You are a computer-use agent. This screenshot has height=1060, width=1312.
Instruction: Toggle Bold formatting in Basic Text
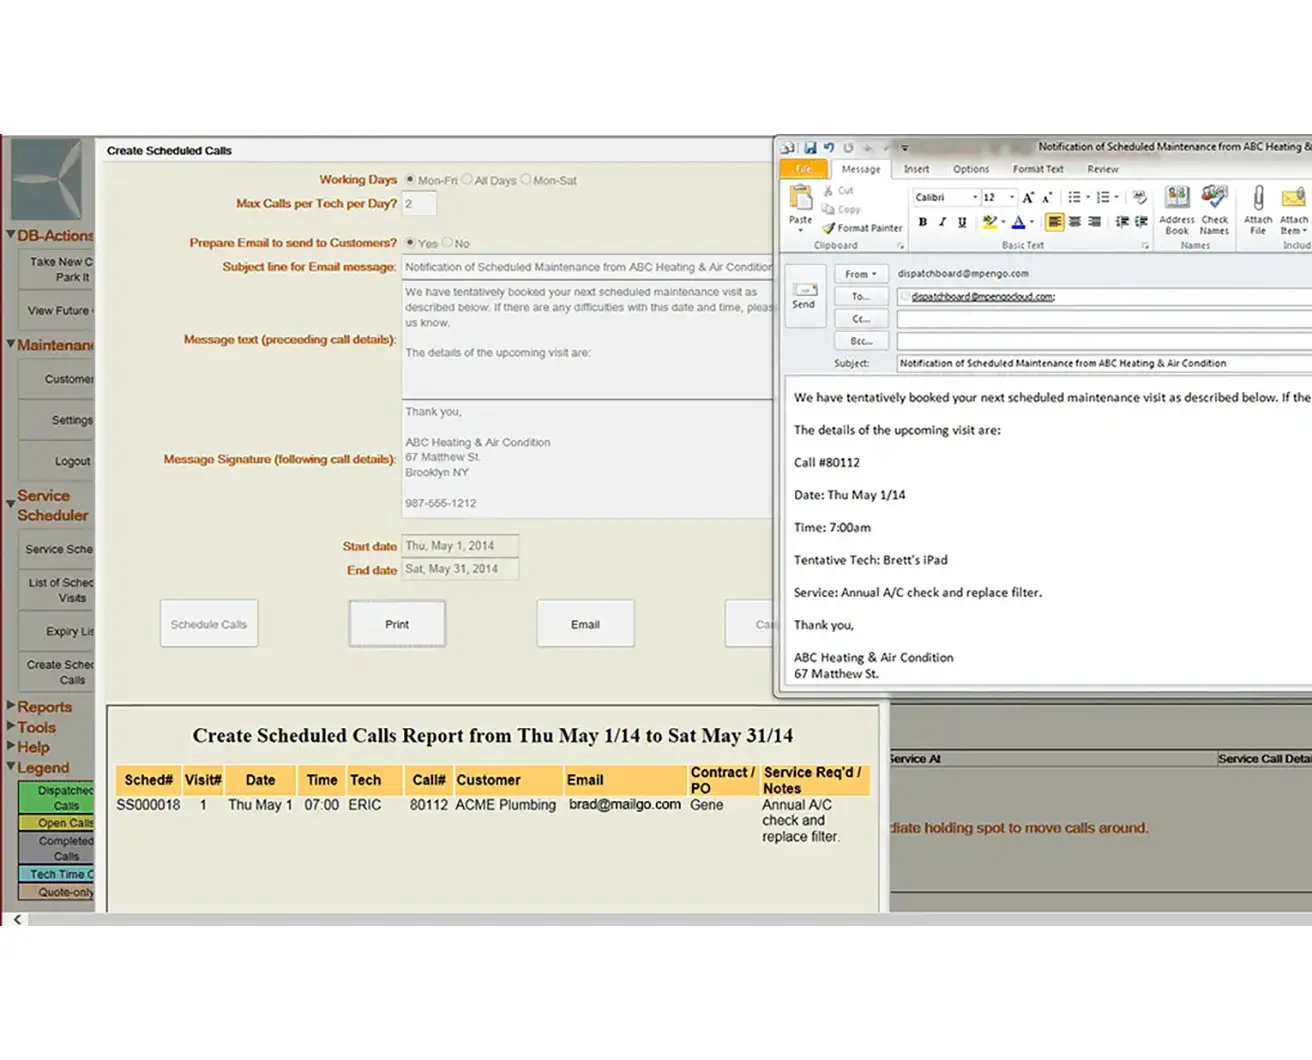tap(922, 222)
